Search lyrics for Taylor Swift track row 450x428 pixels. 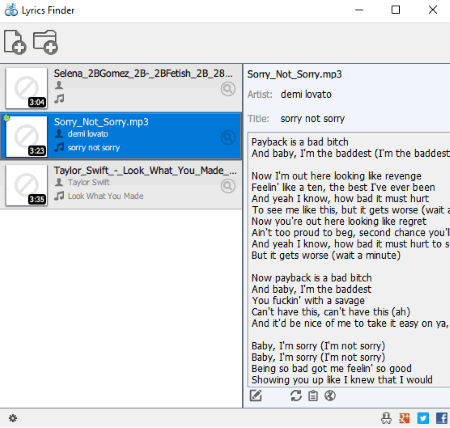coord(228,186)
